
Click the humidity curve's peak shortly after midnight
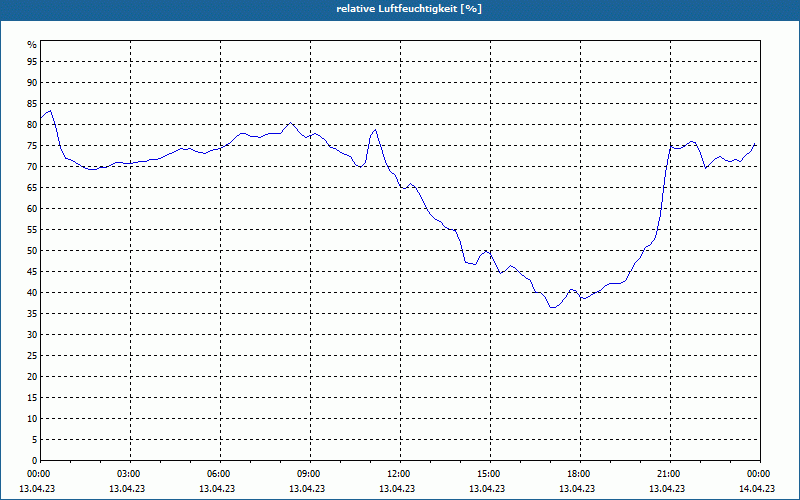(x=50, y=111)
